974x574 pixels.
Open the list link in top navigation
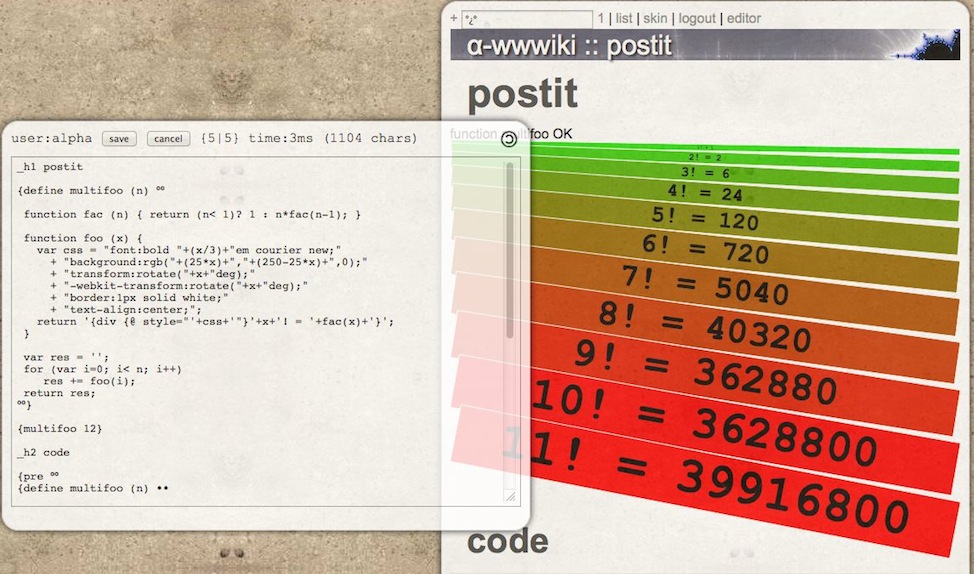point(624,18)
